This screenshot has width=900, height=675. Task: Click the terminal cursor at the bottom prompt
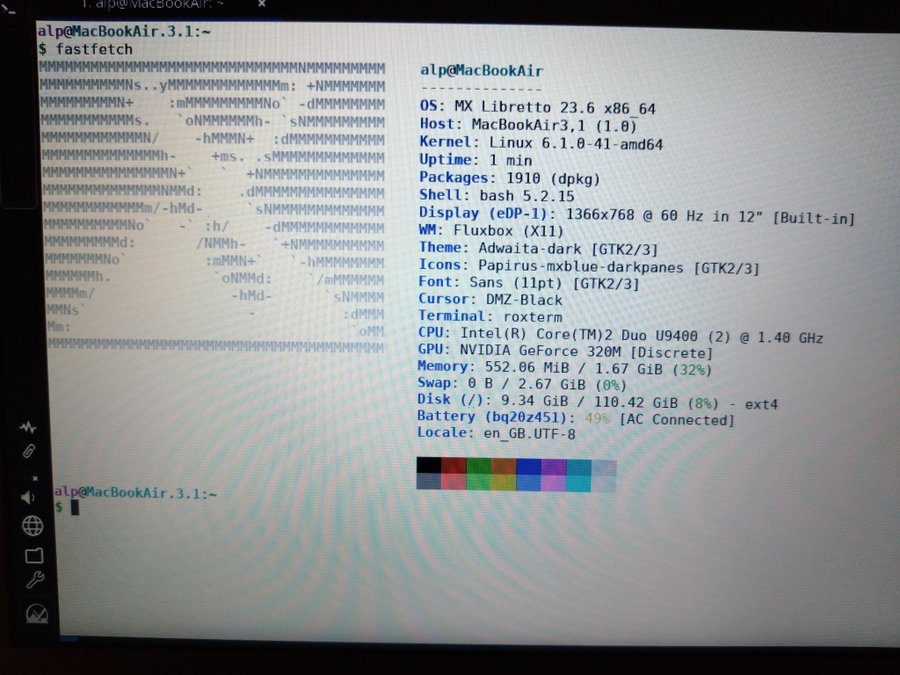point(74,508)
